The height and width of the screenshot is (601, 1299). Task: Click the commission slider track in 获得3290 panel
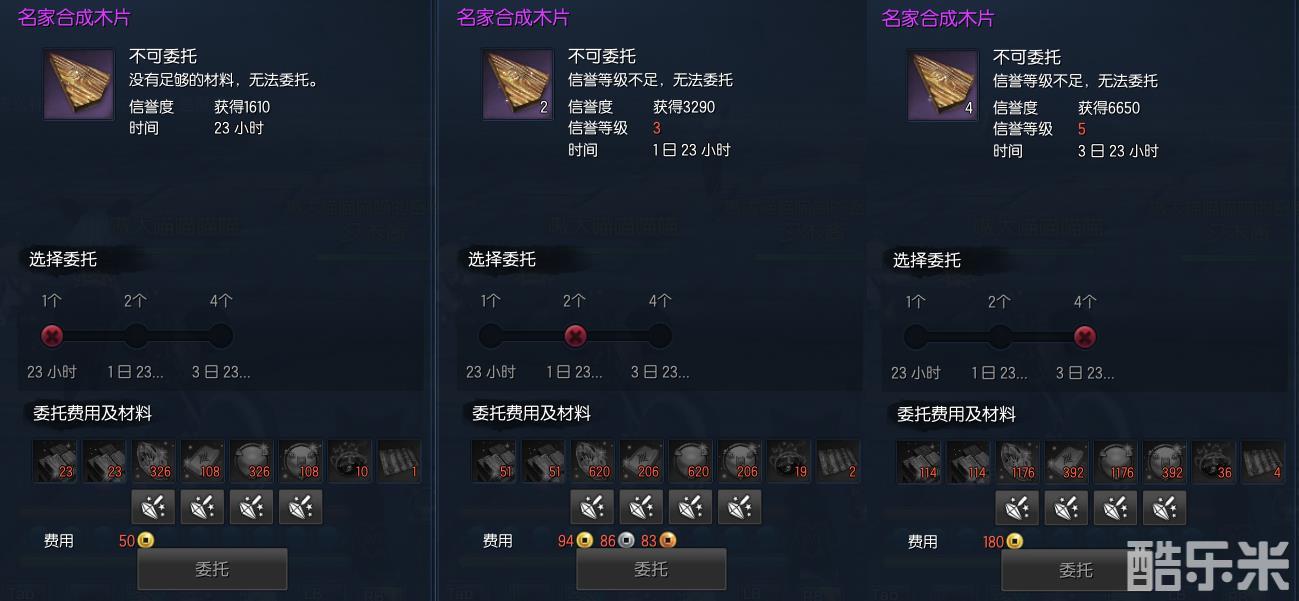[575, 336]
